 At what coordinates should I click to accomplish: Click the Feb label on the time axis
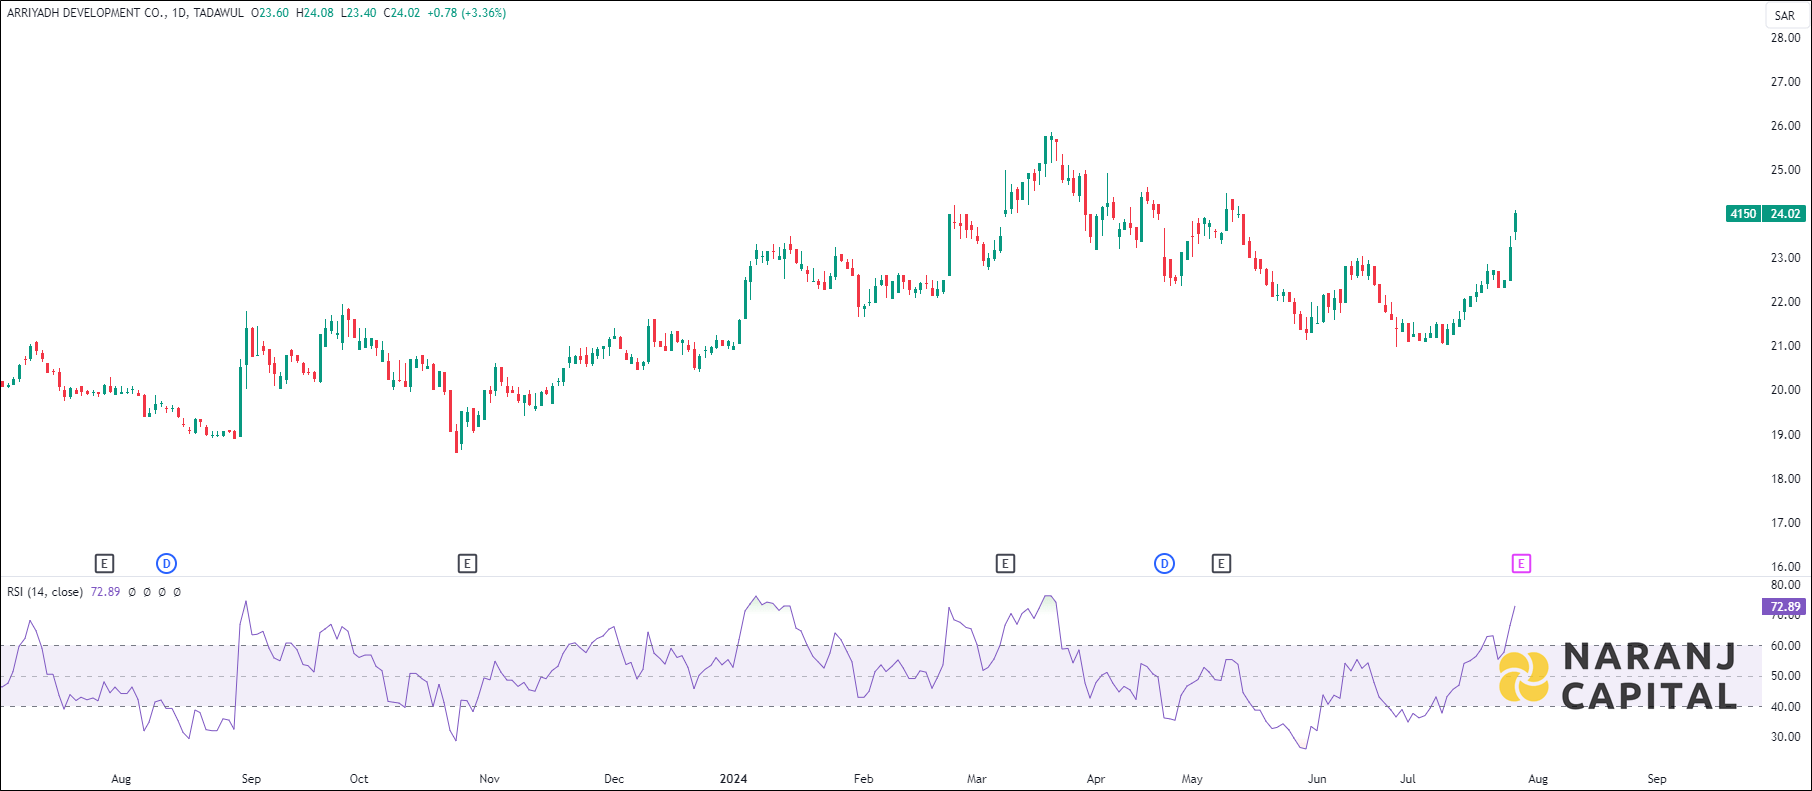863,779
